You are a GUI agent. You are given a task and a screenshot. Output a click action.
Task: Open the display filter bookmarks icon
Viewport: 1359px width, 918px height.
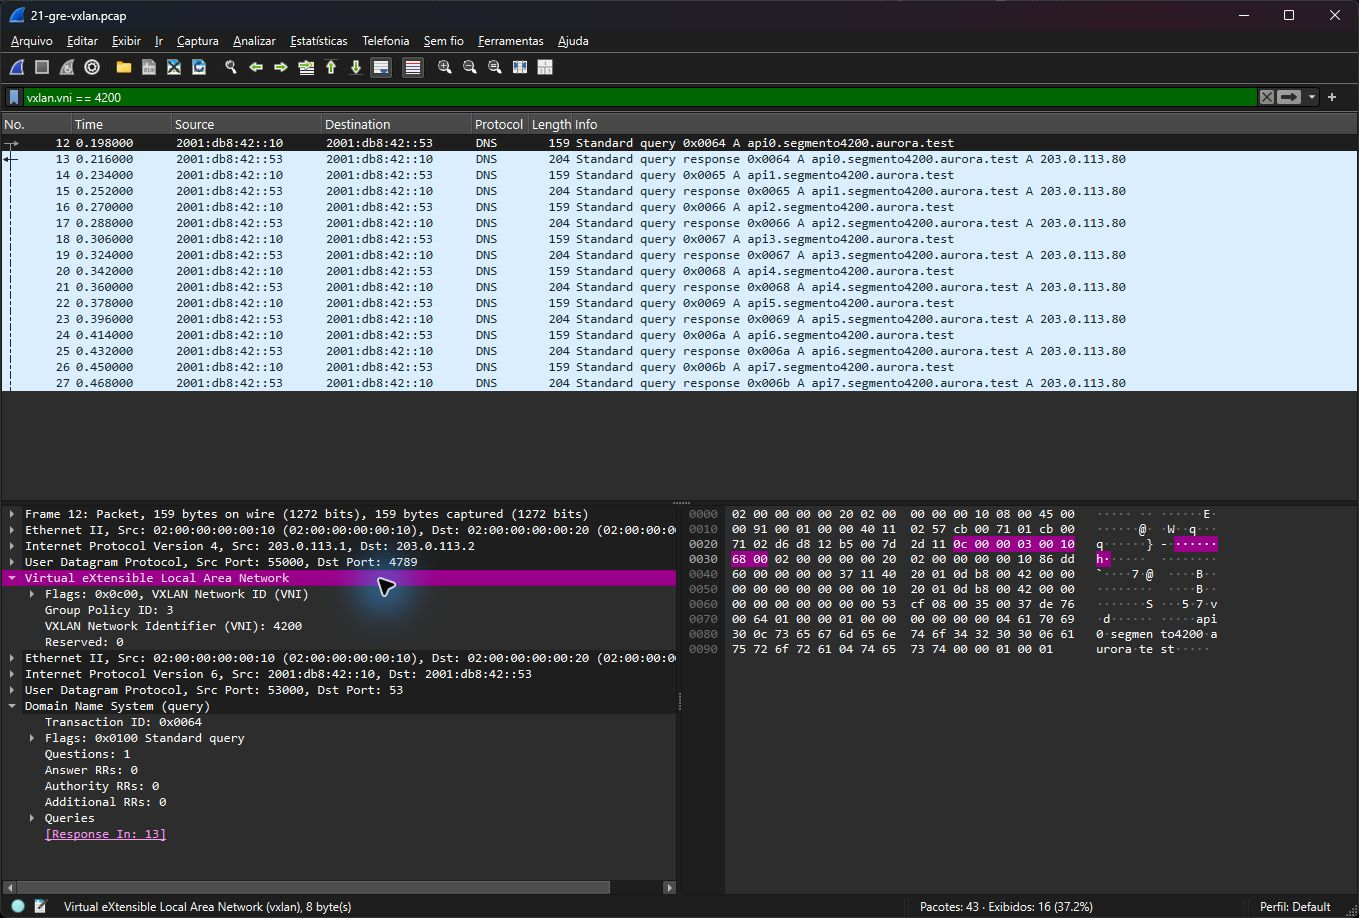point(14,97)
